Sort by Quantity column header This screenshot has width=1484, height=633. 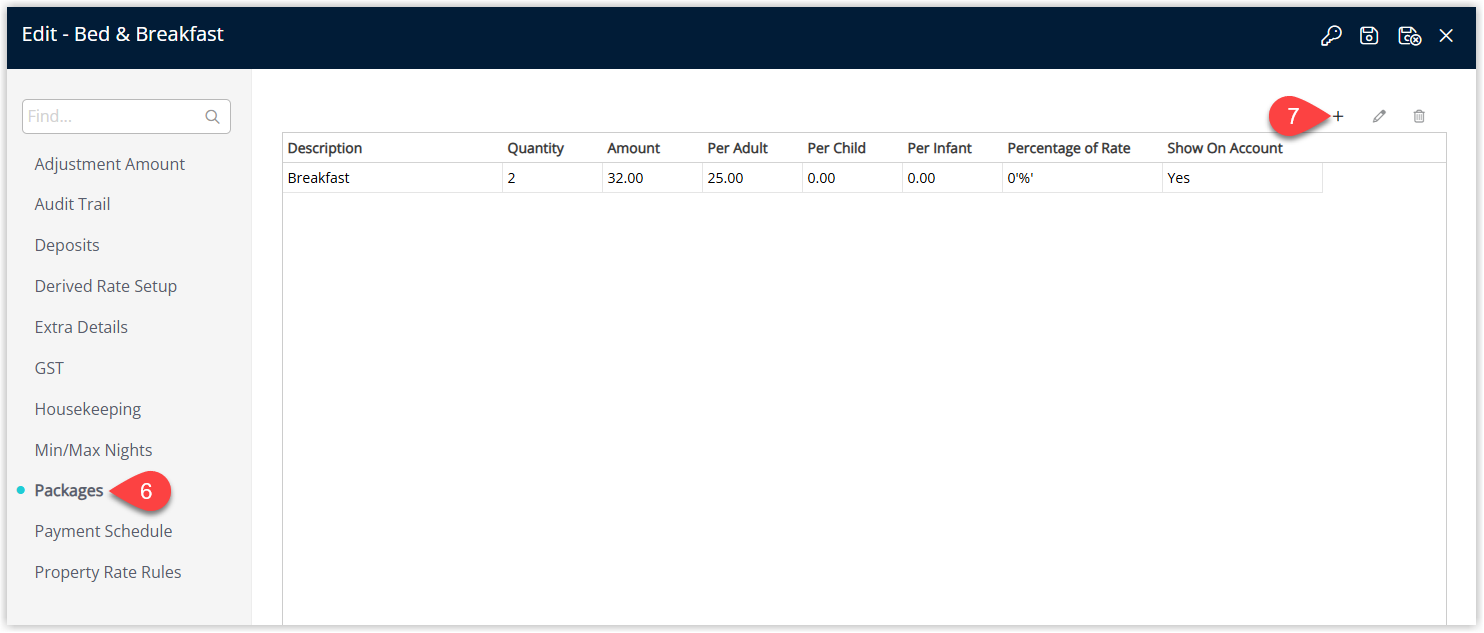tap(552, 148)
